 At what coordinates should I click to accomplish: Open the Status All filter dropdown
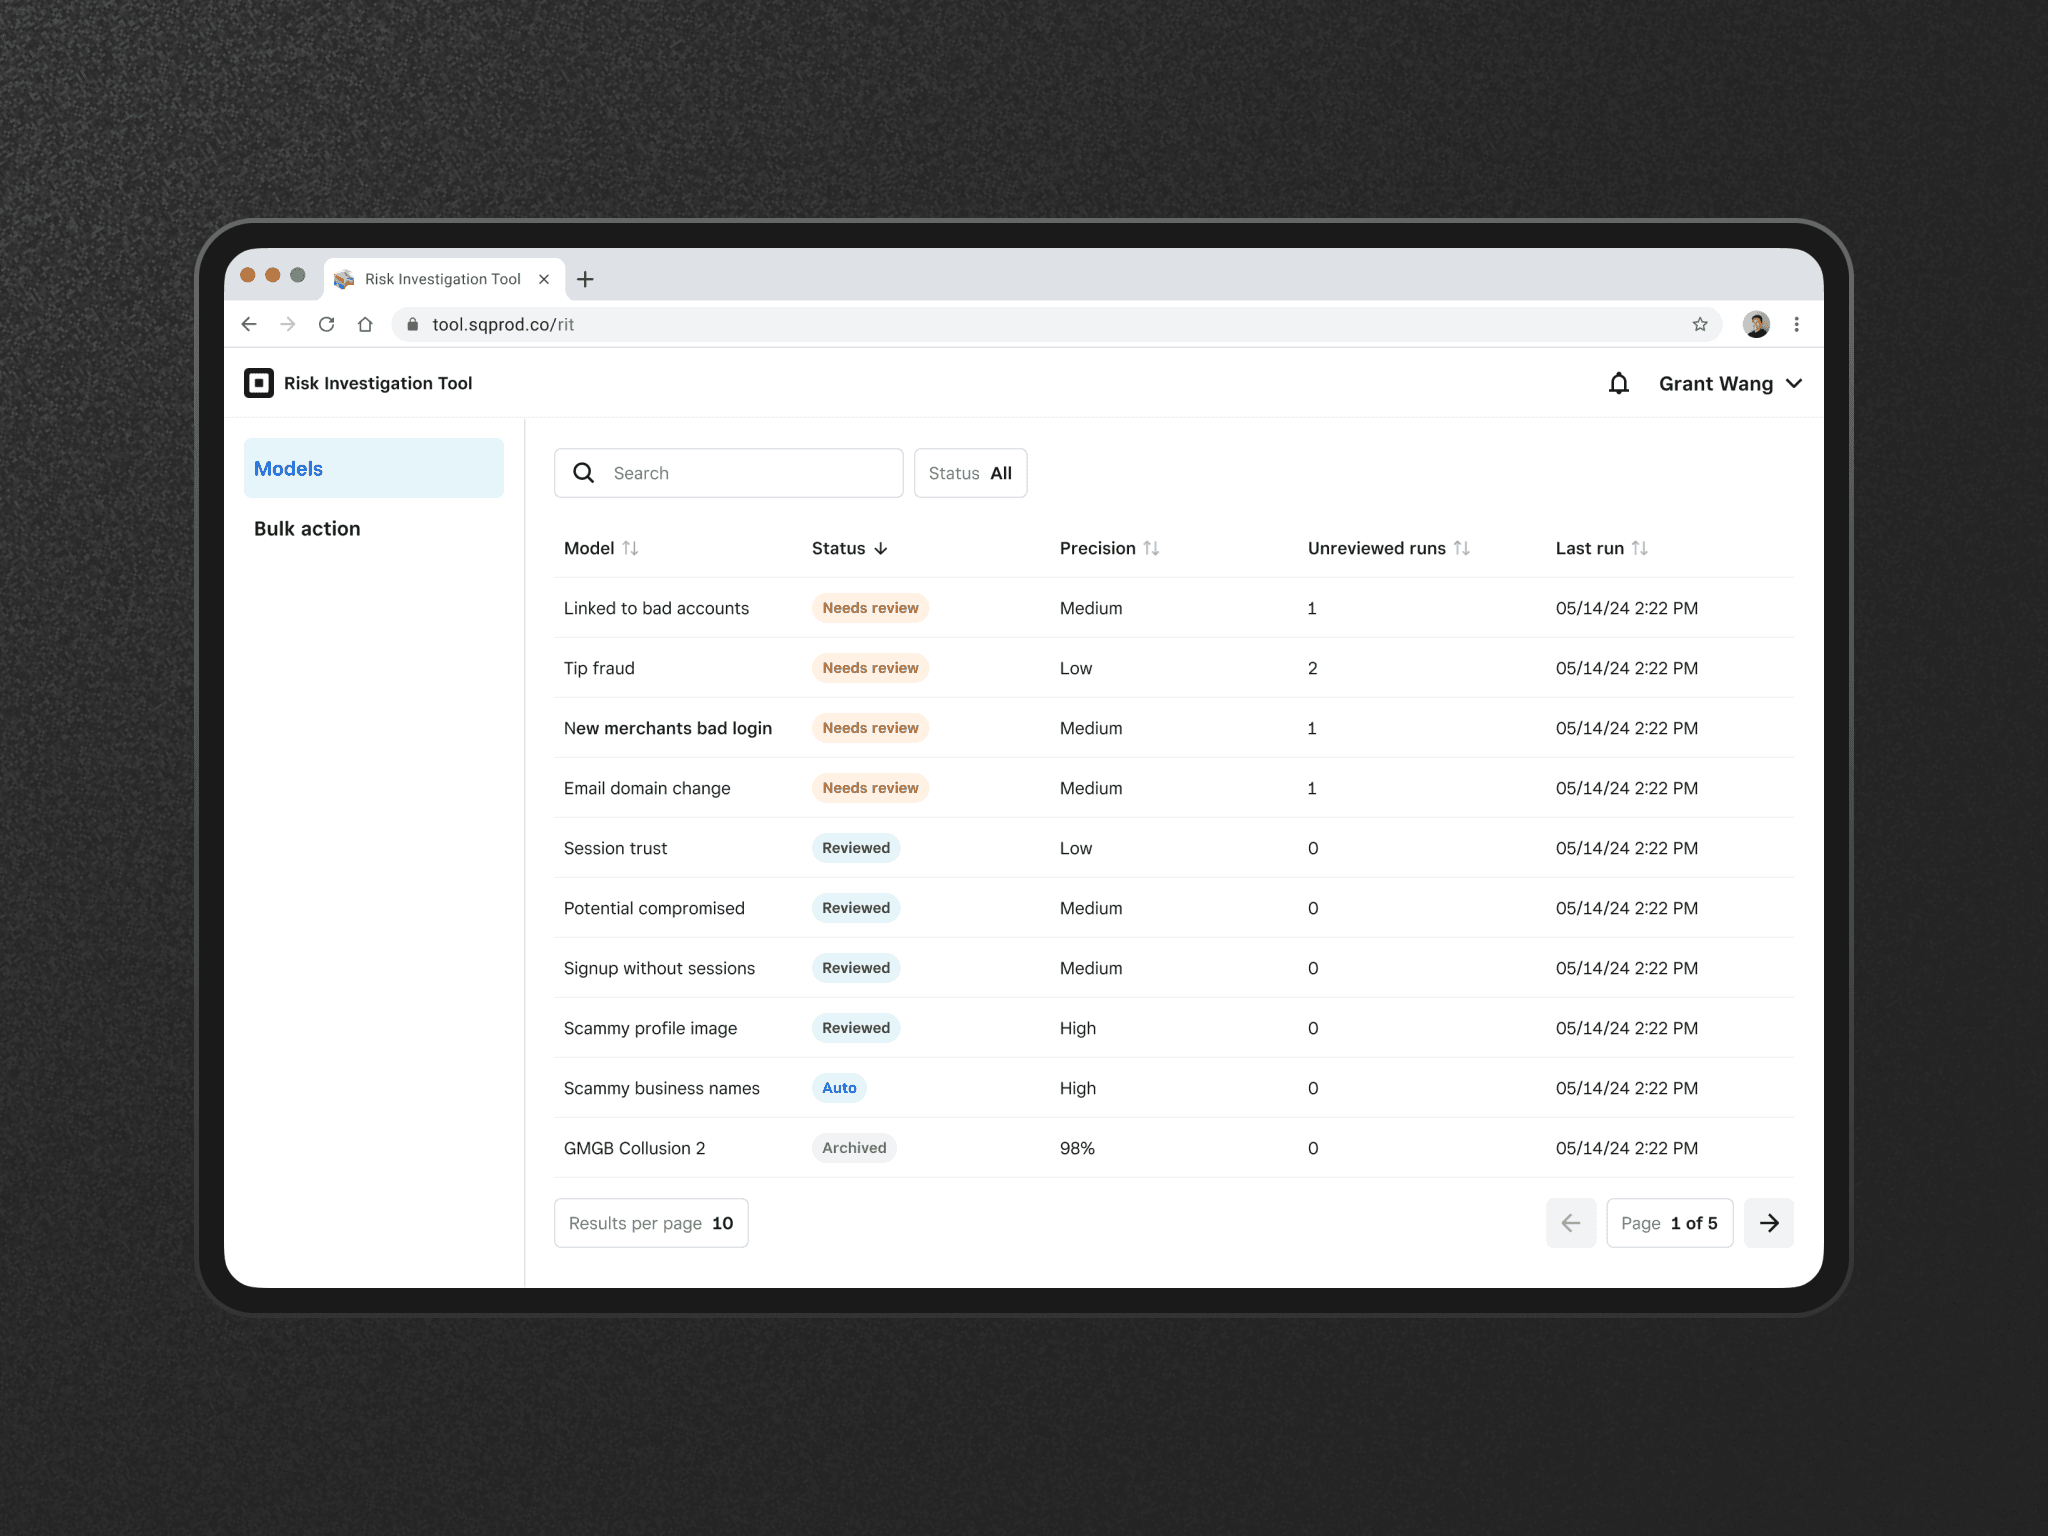tap(969, 473)
